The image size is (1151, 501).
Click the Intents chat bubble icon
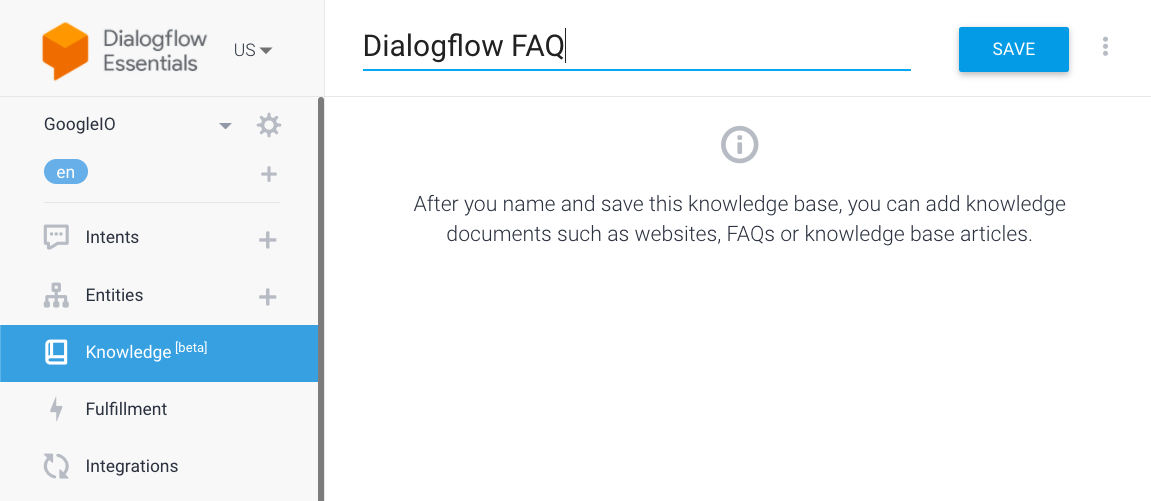click(x=56, y=238)
